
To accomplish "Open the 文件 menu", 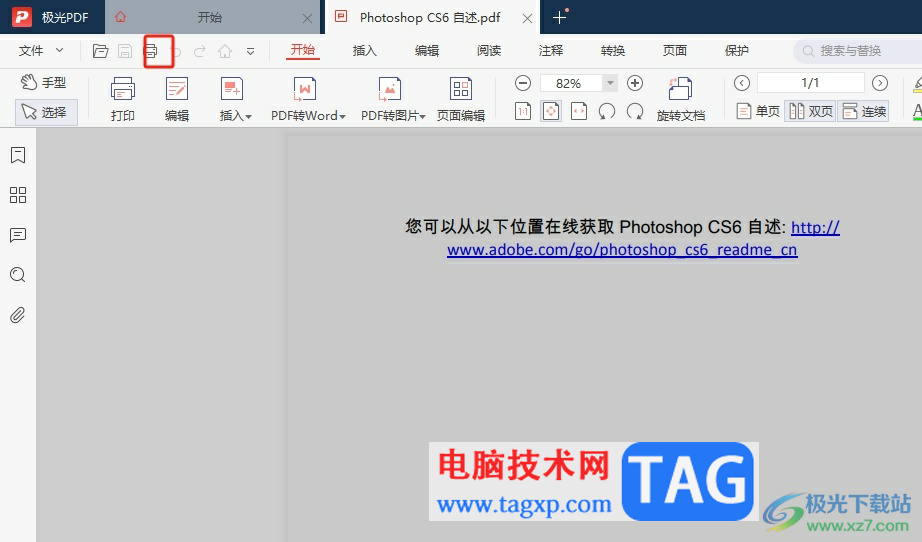I will pyautogui.click(x=41, y=51).
